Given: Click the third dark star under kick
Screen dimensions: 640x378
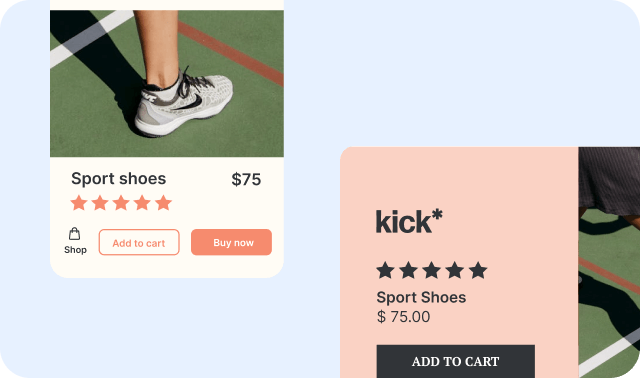Looking at the screenshot, I should (431, 271).
